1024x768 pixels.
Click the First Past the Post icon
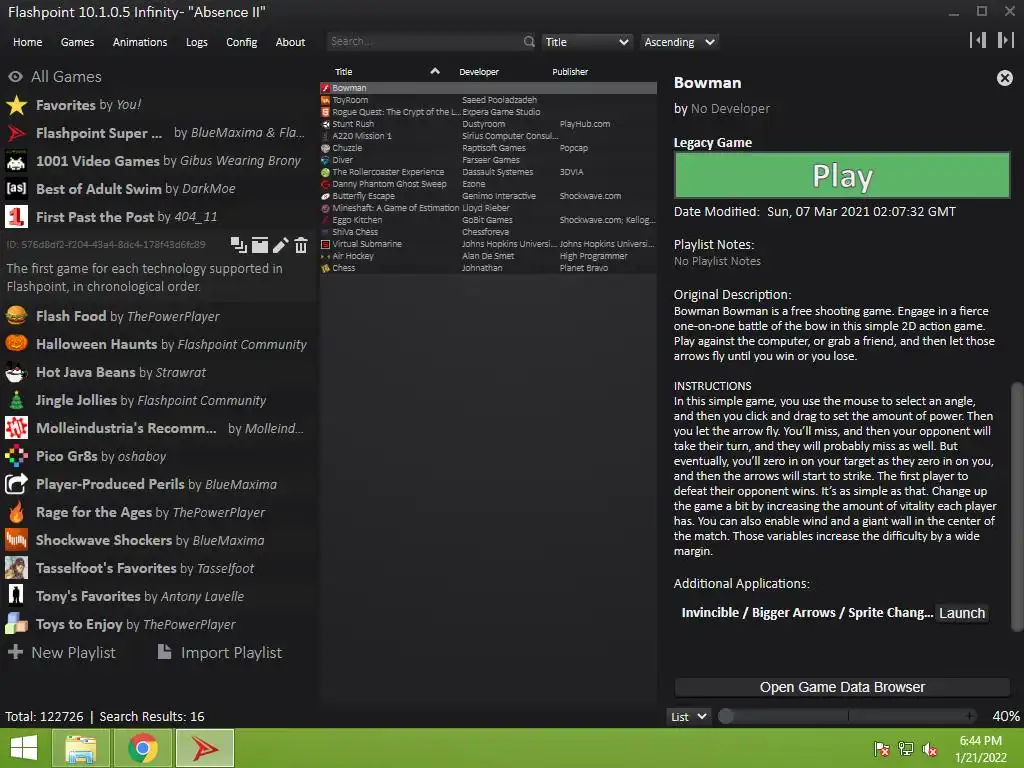[x=16, y=217]
